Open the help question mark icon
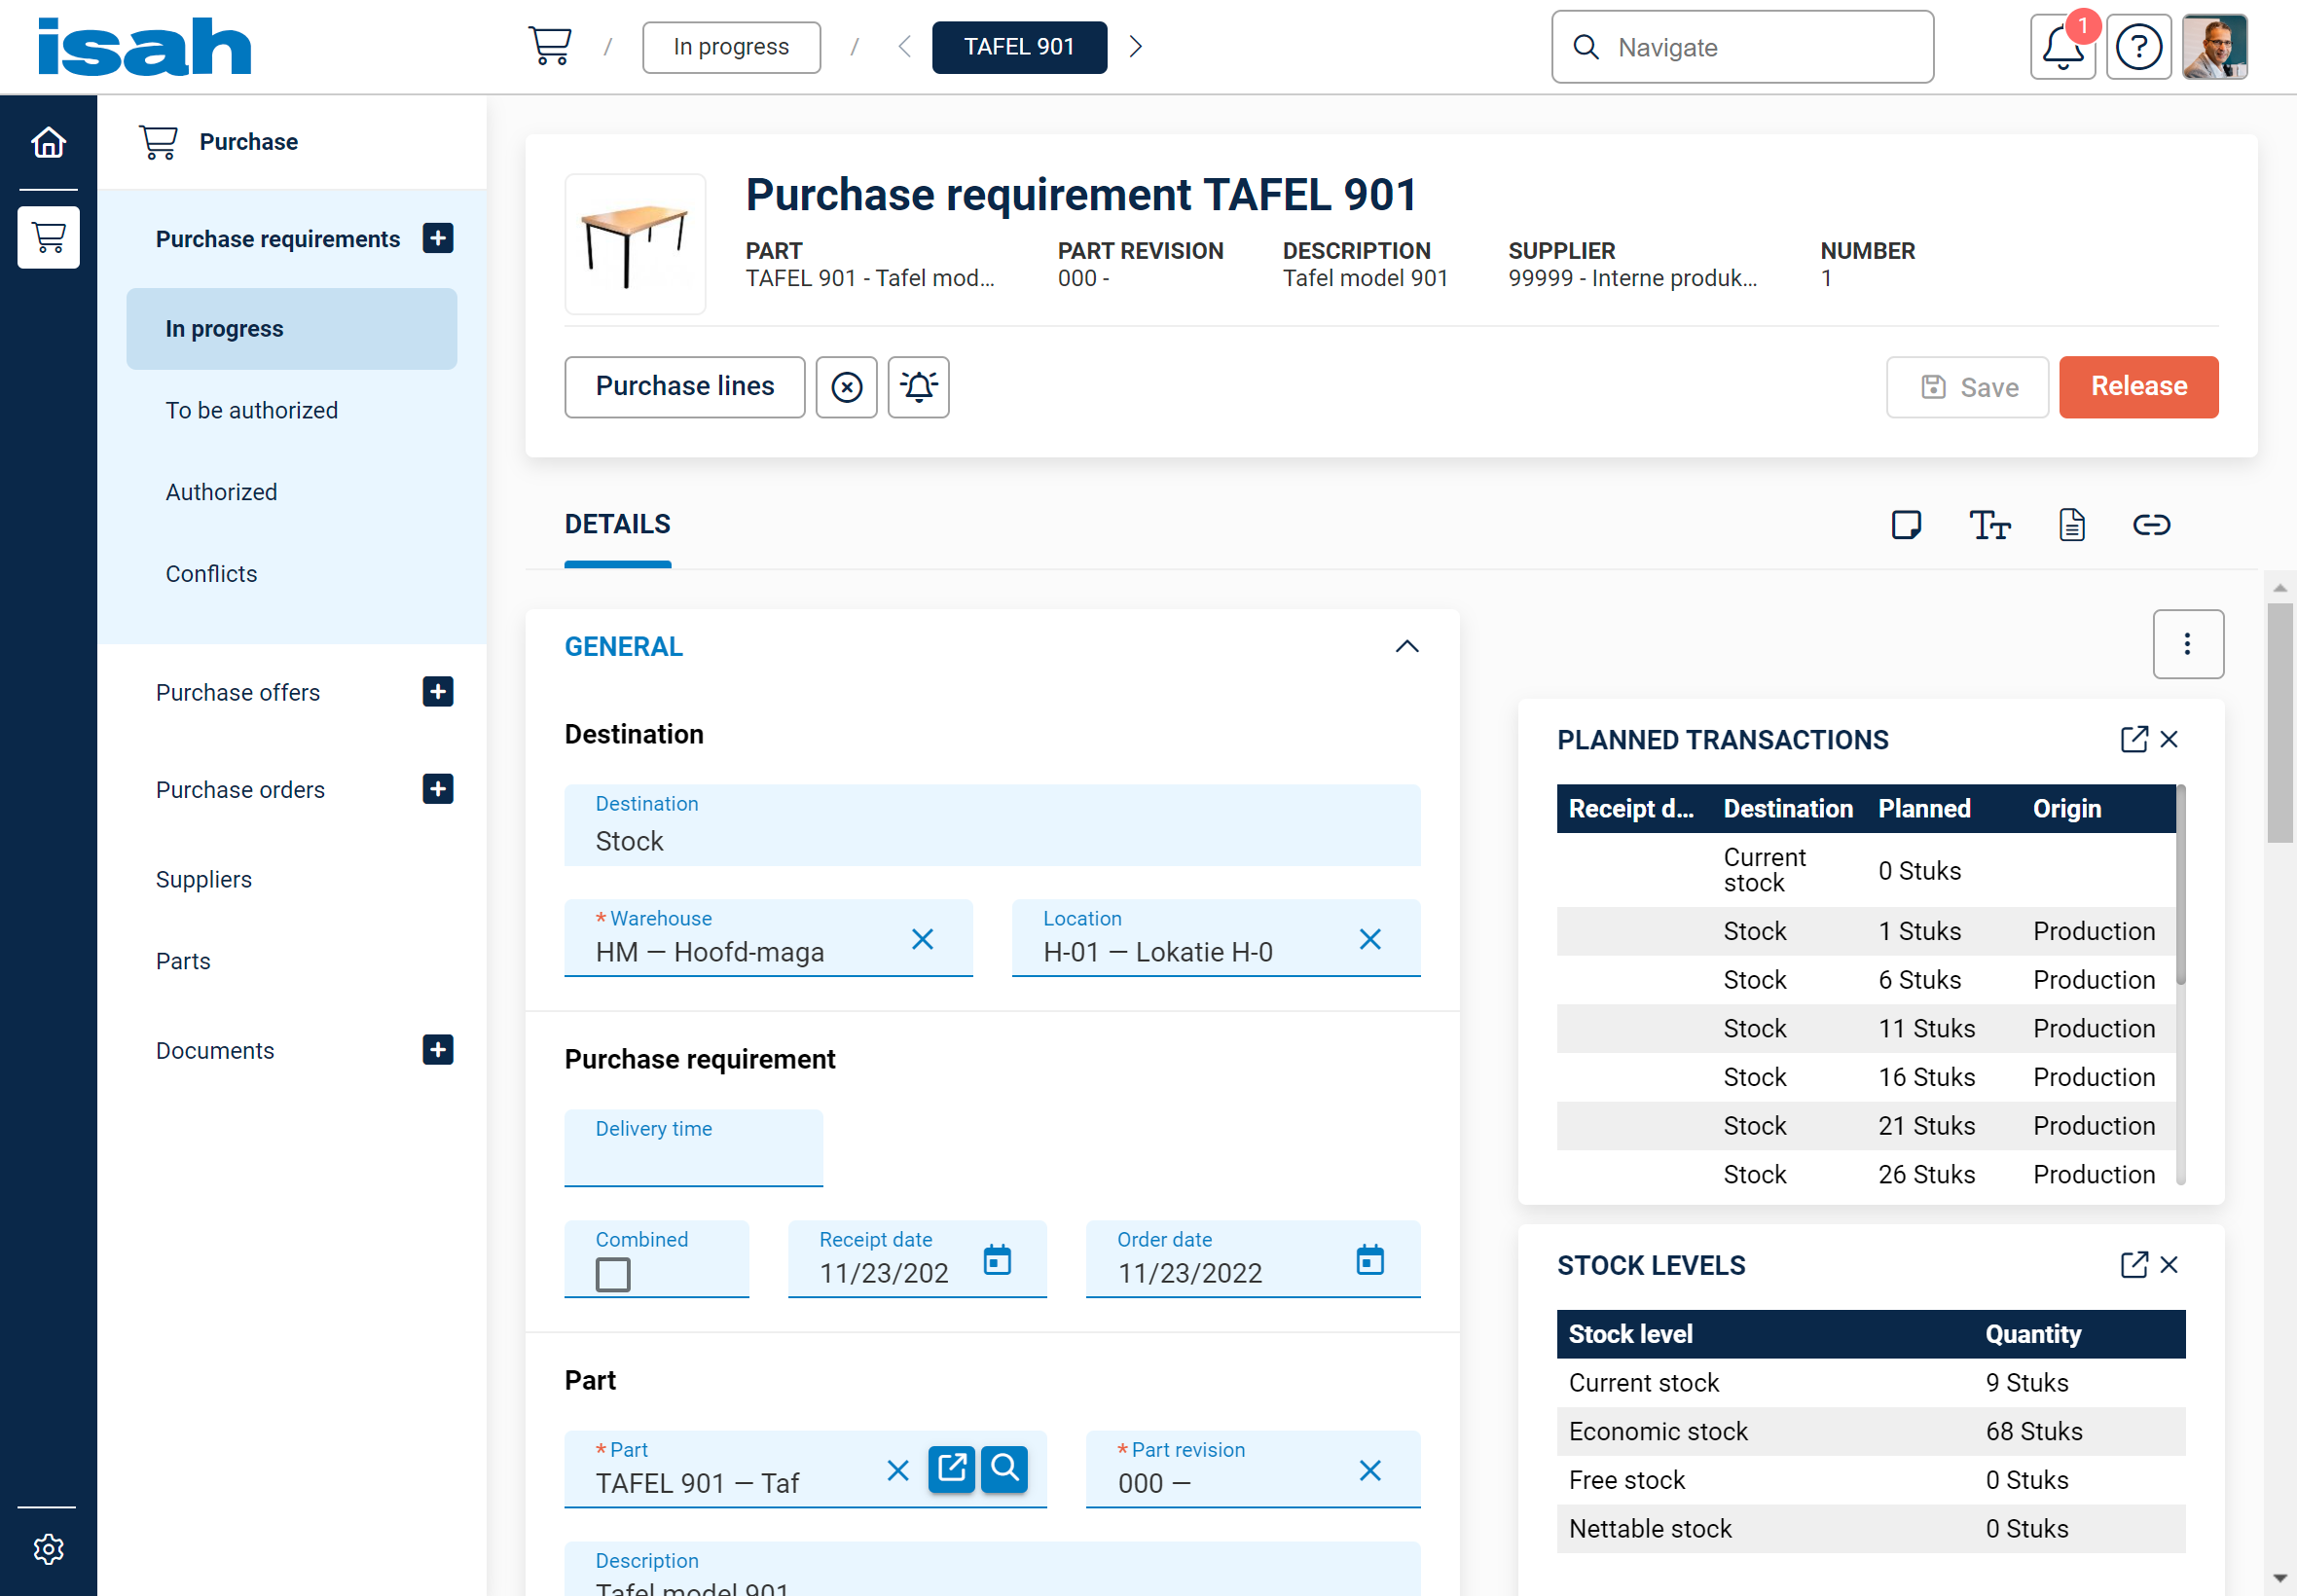The height and width of the screenshot is (1596, 2297). tap(2138, 47)
